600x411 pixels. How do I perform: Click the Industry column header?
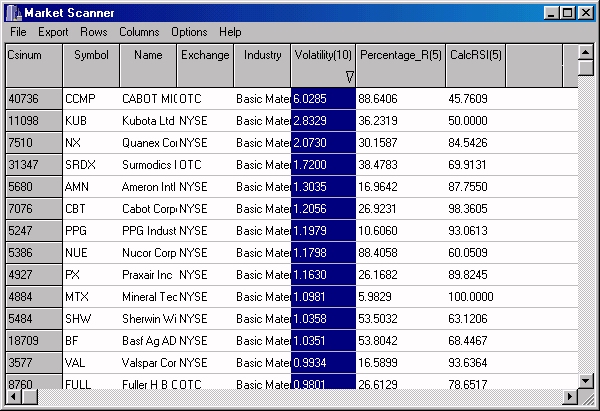tap(262, 65)
